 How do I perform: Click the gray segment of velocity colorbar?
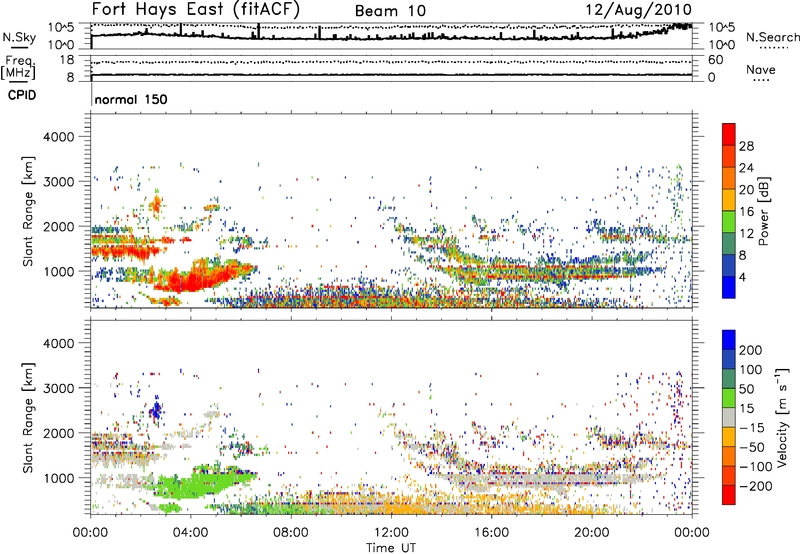coord(729,417)
